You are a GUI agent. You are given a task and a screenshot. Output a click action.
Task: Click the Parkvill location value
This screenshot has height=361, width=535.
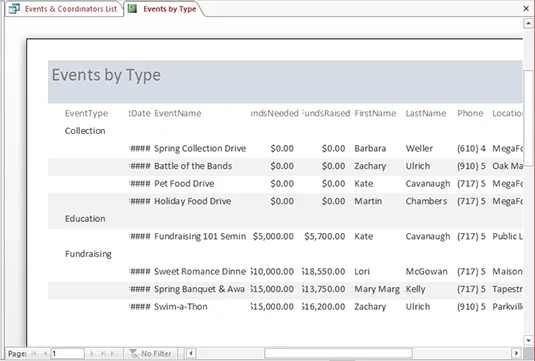coord(507,307)
